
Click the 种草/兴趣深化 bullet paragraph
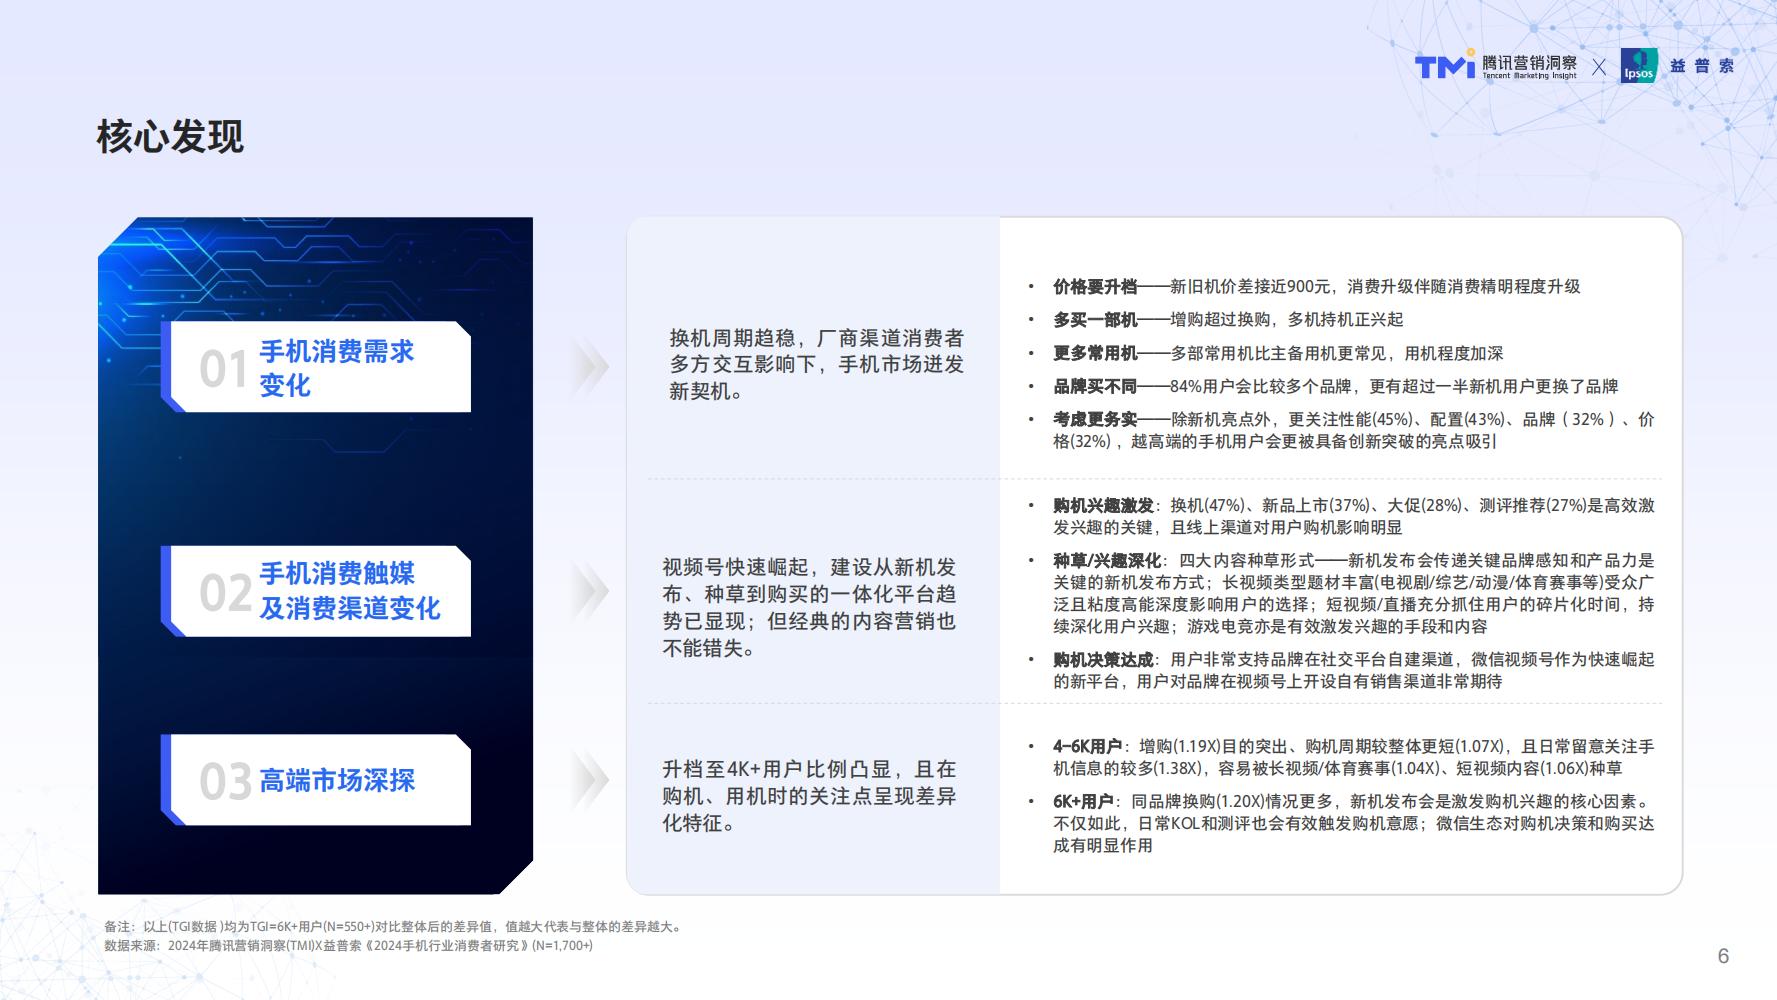tap(1354, 594)
